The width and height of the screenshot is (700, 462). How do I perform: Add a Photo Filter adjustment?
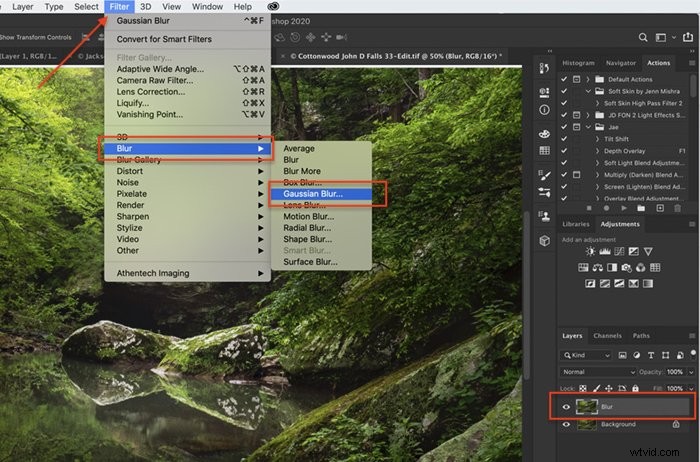(x=626, y=267)
